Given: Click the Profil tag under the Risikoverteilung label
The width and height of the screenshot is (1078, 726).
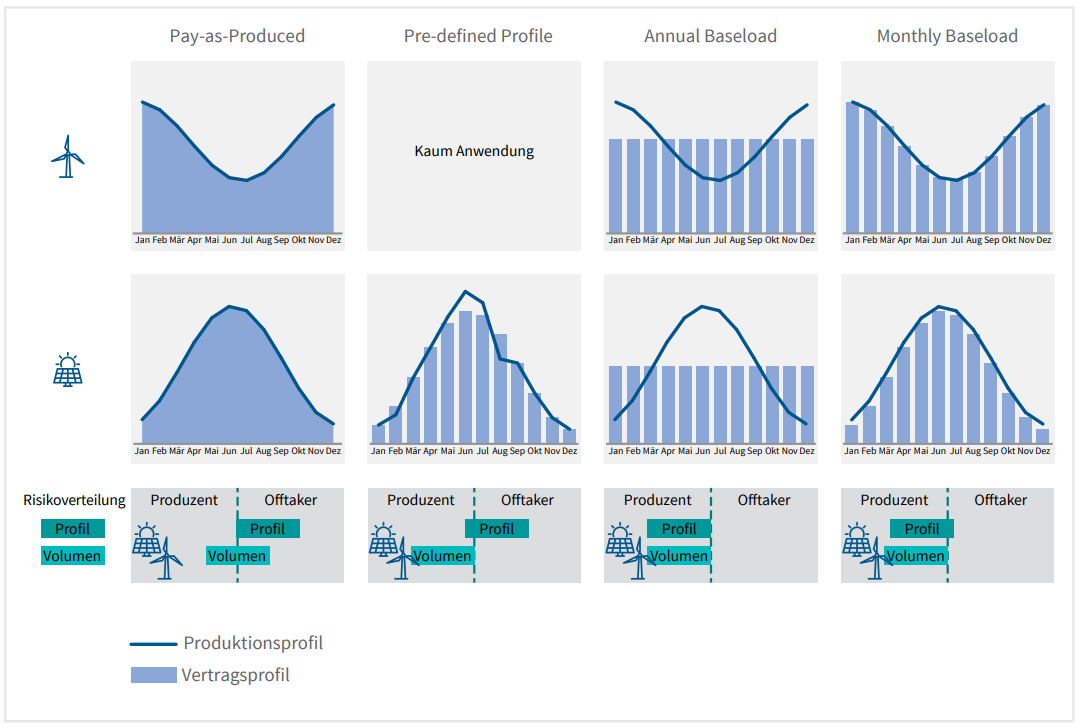Looking at the screenshot, I should [x=72, y=529].
